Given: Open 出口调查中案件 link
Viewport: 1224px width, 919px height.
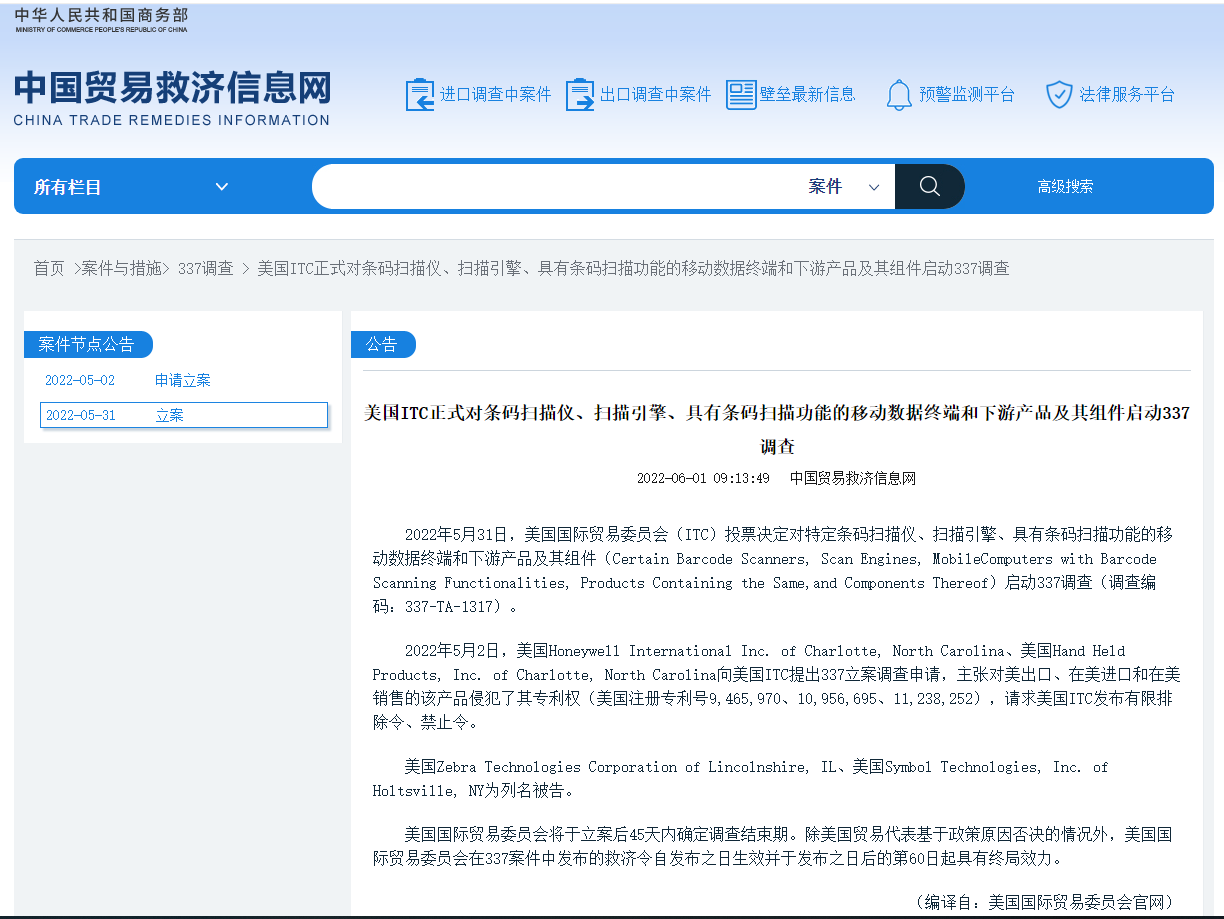Looking at the screenshot, I should click(x=656, y=95).
